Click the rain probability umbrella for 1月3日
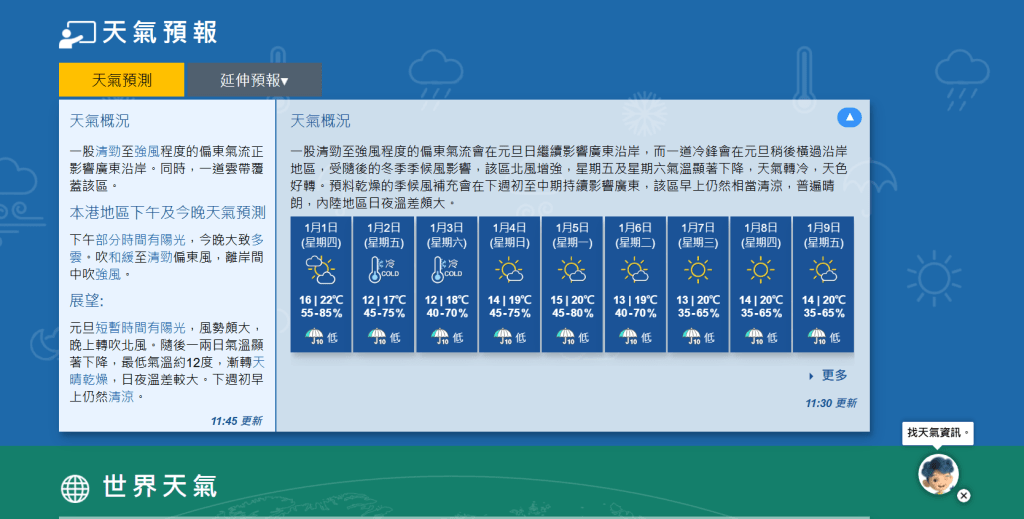The height and width of the screenshot is (519, 1024). pyautogui.click(x=440, y=336)
